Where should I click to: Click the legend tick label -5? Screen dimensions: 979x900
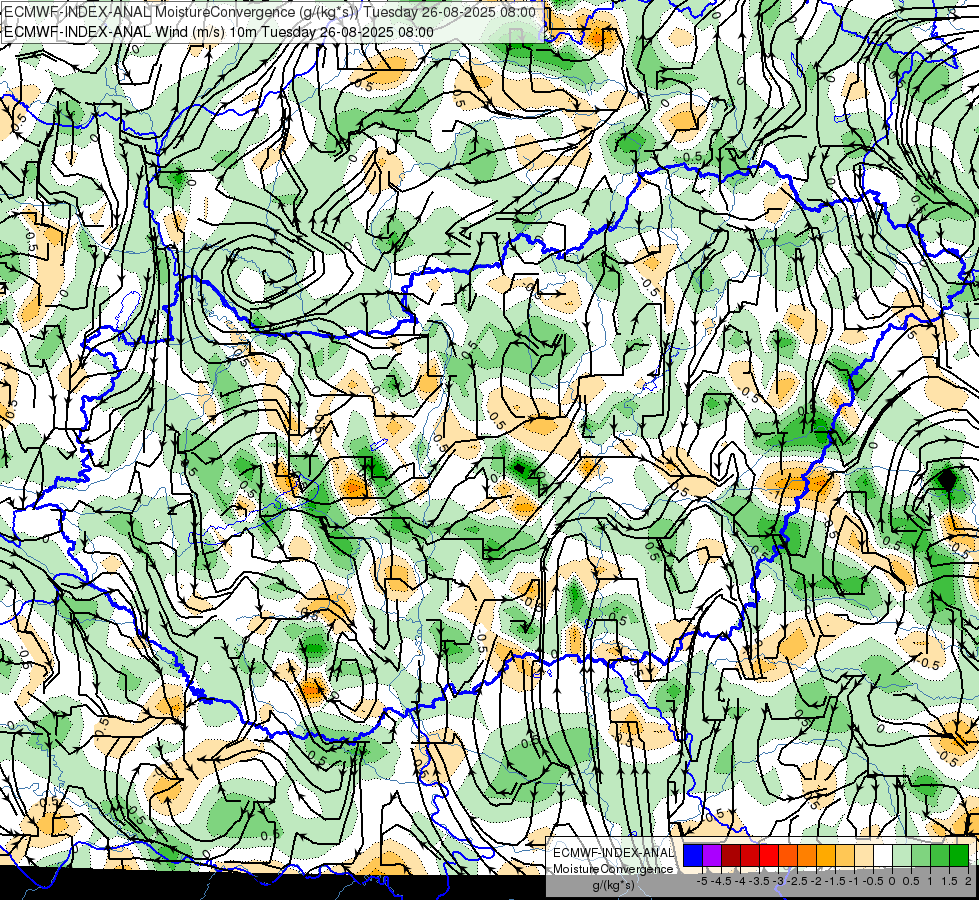tap(702, 881)
